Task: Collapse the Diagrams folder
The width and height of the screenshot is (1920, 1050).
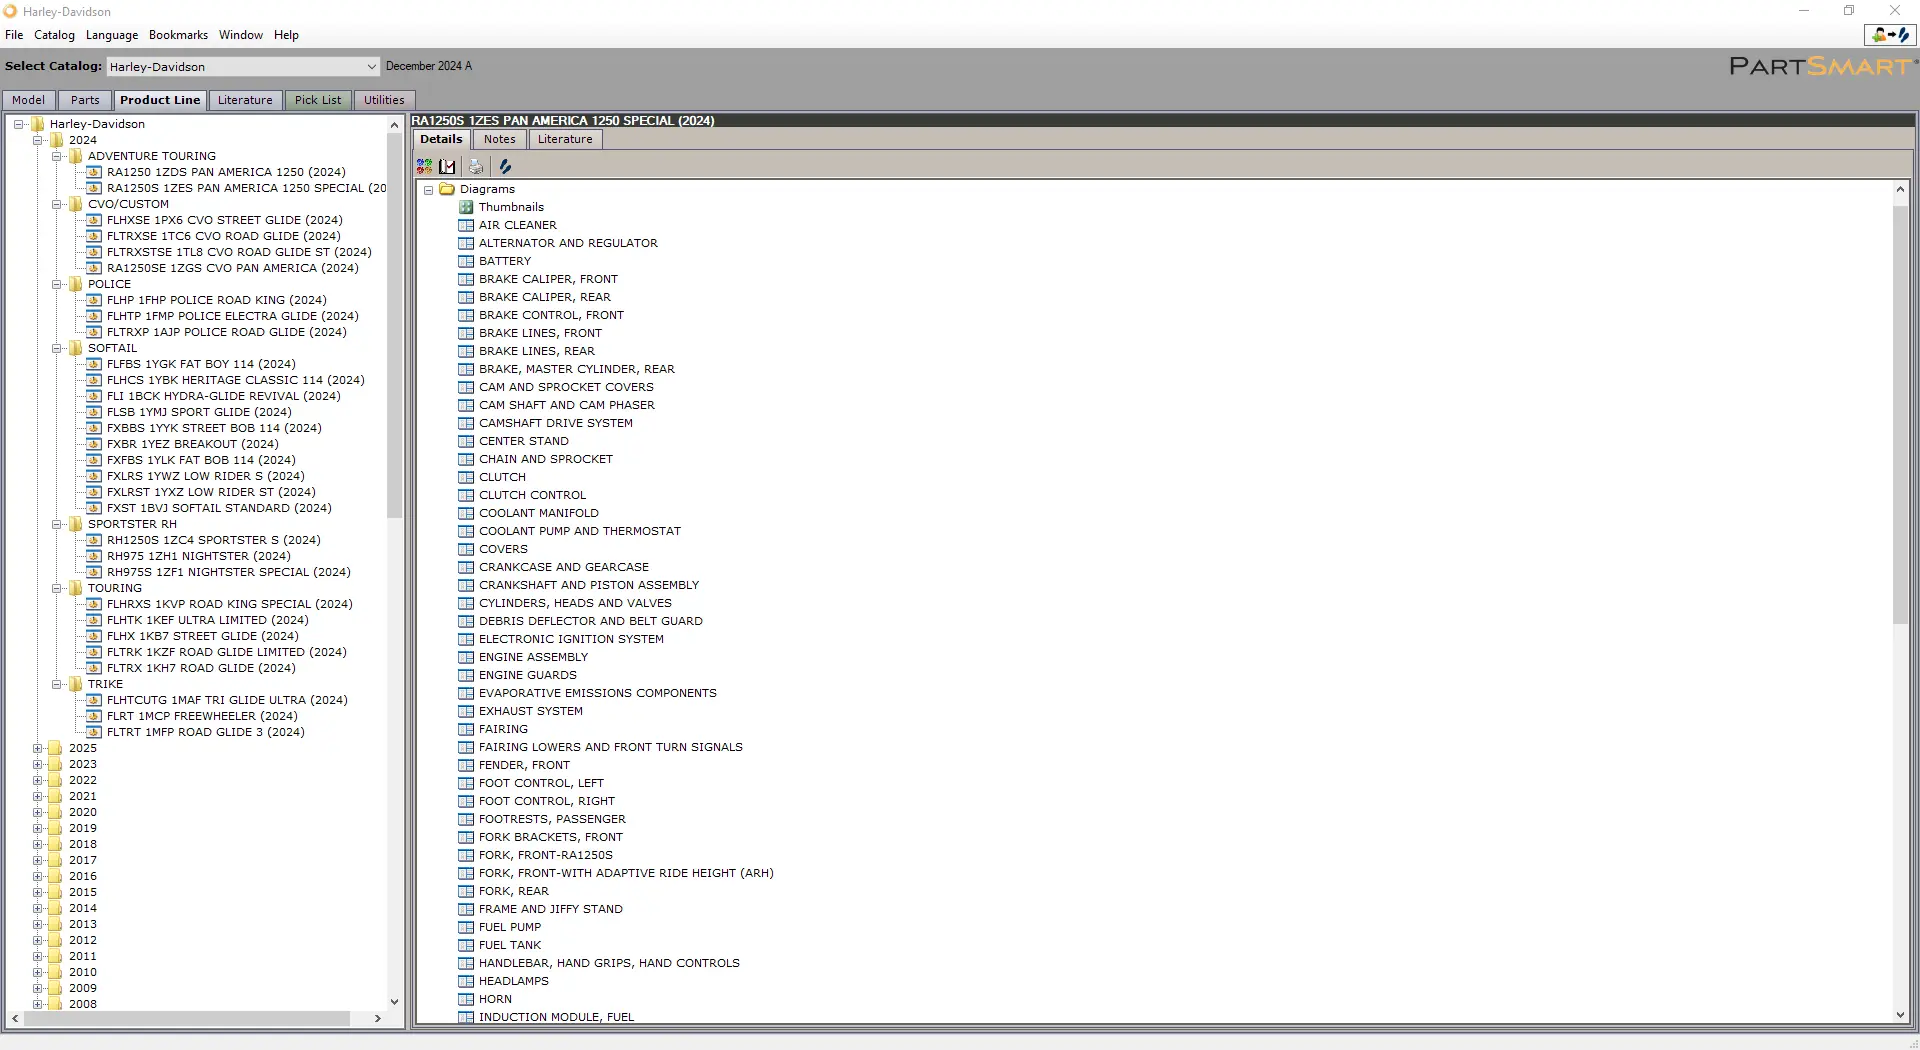Action: (x=429, y=190)
